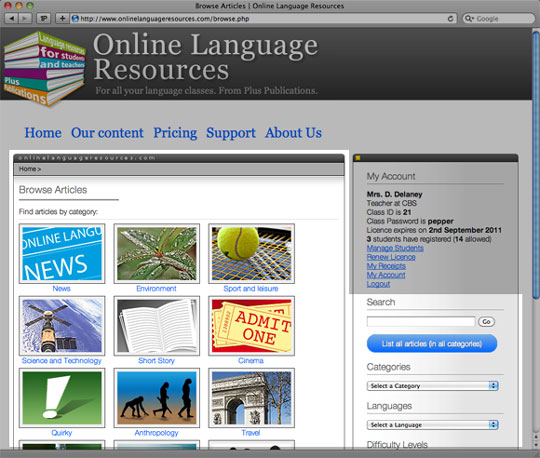Click the Licence expires on 2nd September 2011 text

[434, 230]
